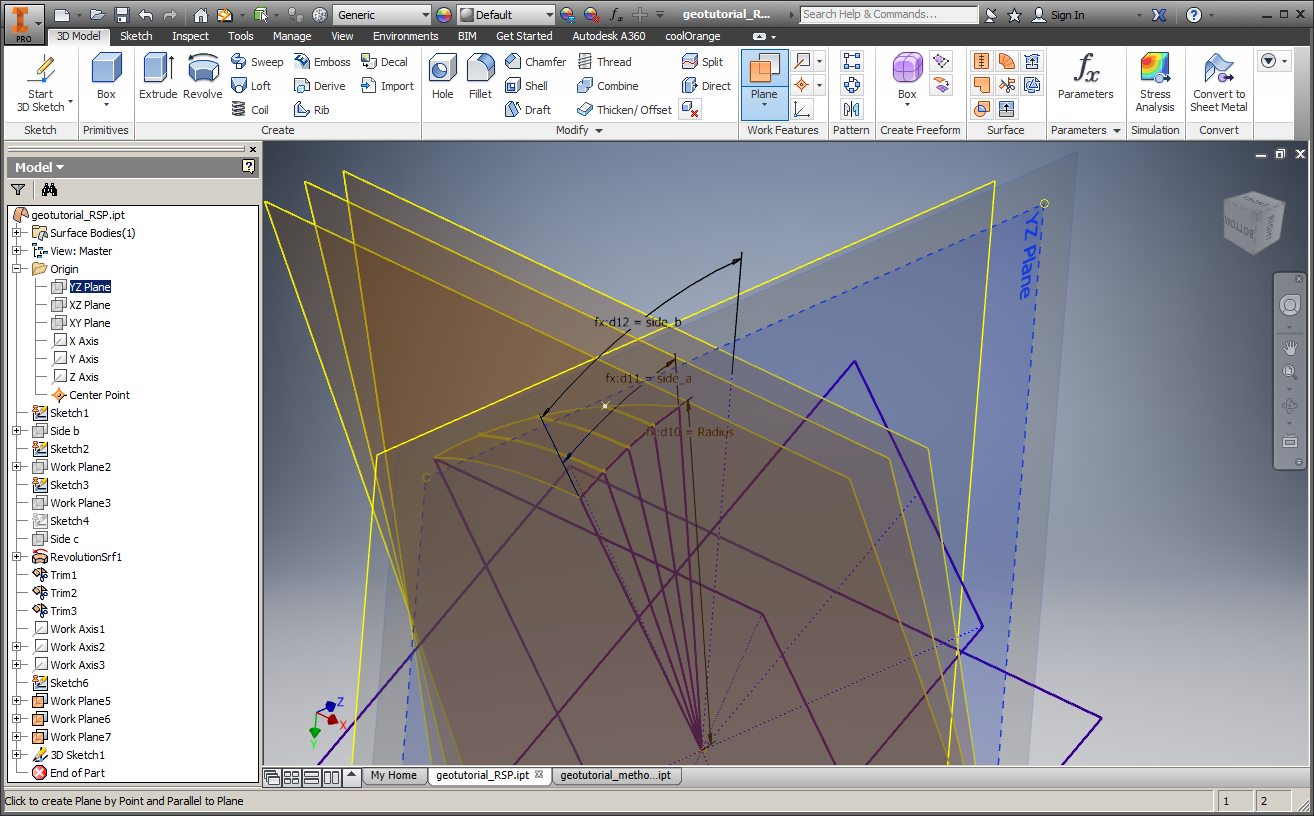Select the Revolve tool
1314x816 pixels.
(203, 77)
